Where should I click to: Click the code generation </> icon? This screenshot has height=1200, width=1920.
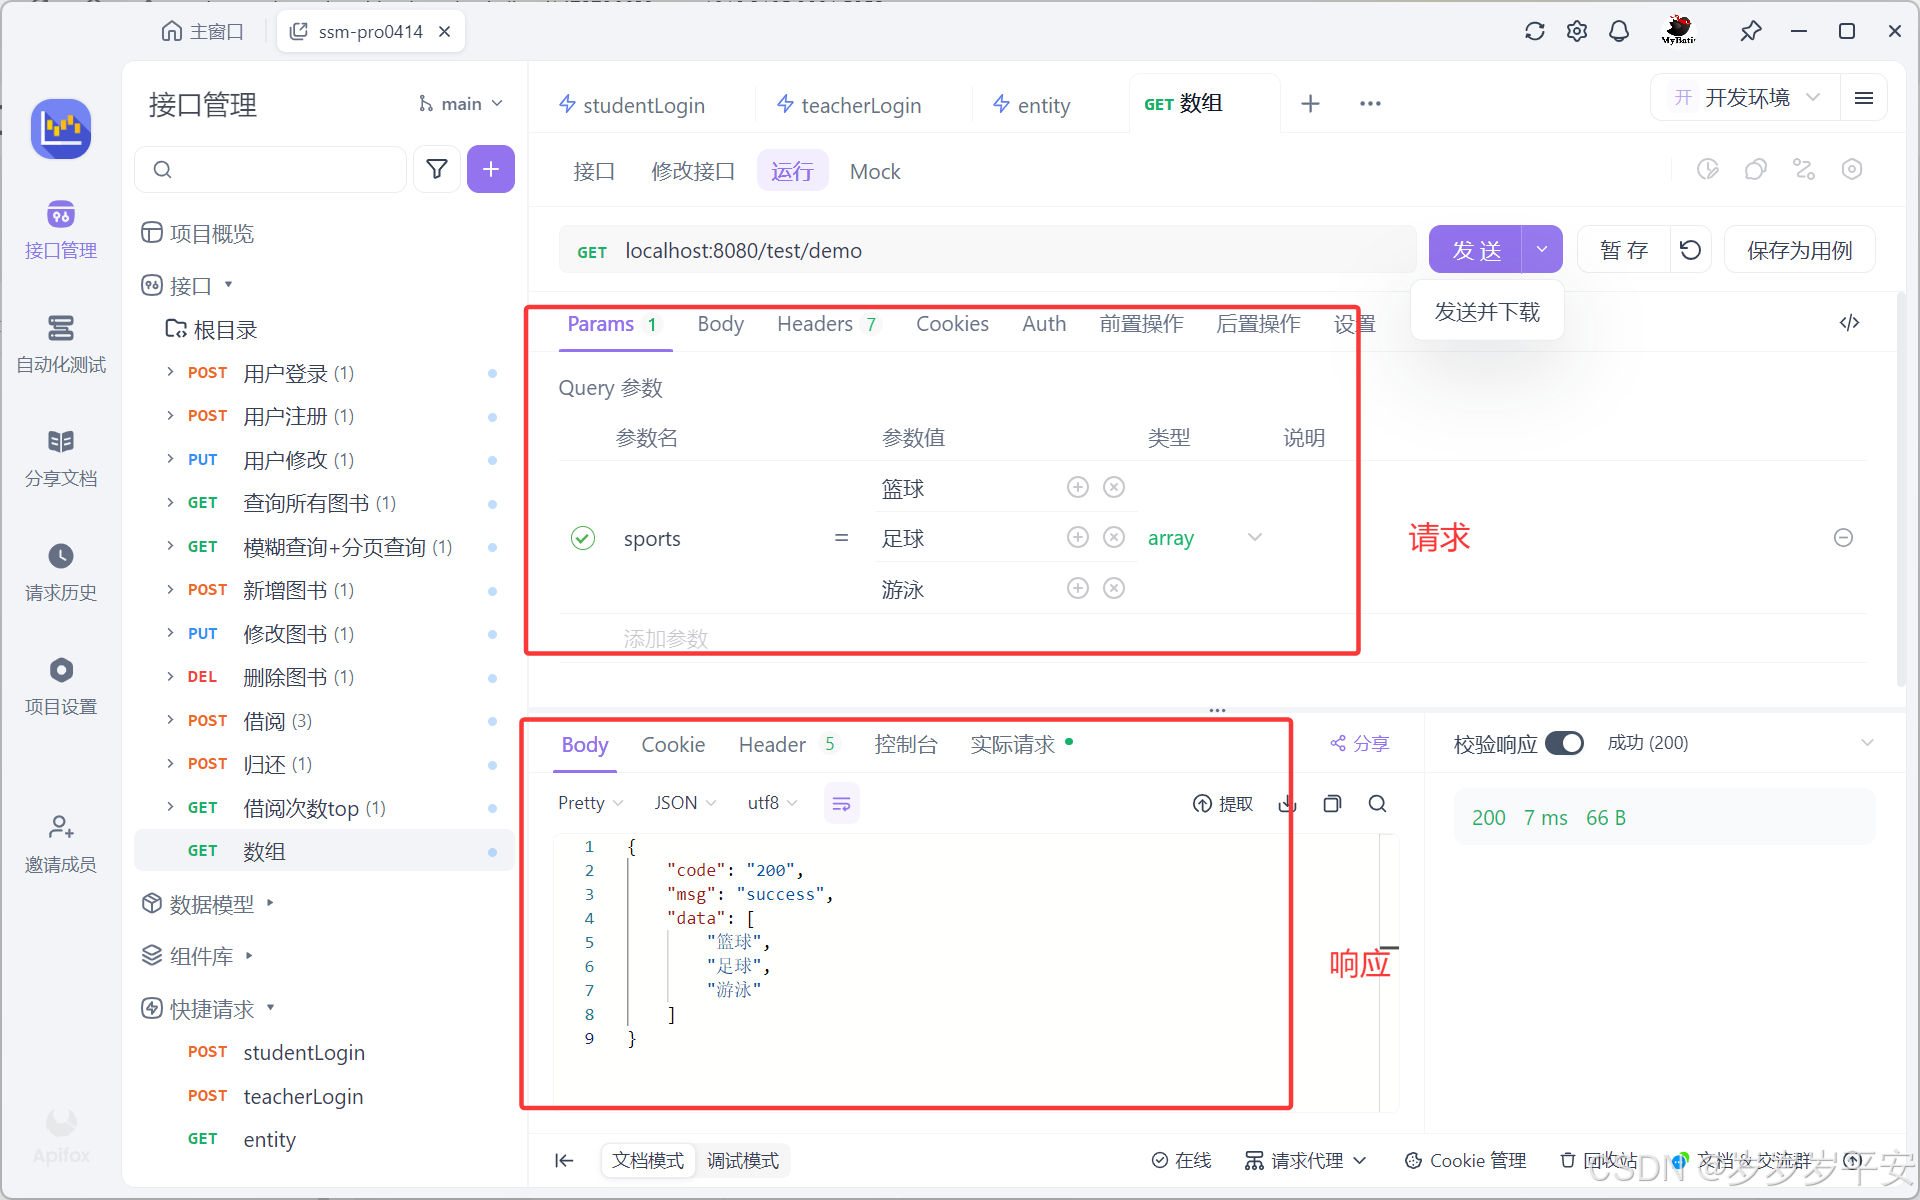[x=1849, y=322]
